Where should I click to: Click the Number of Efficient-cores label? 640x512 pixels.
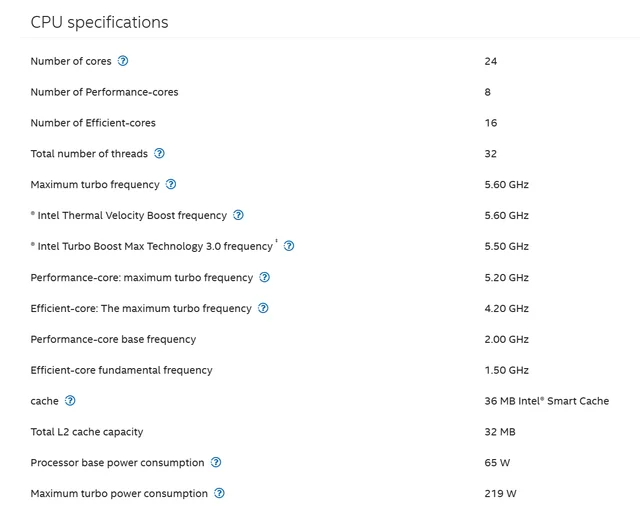tap(93, 123)
